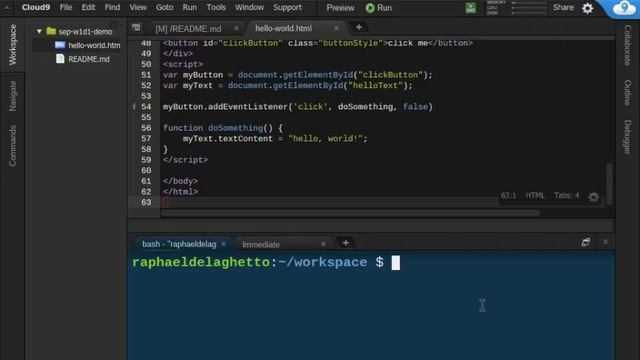
Task: Open README.md in file tree
Action: pos(89,59)
